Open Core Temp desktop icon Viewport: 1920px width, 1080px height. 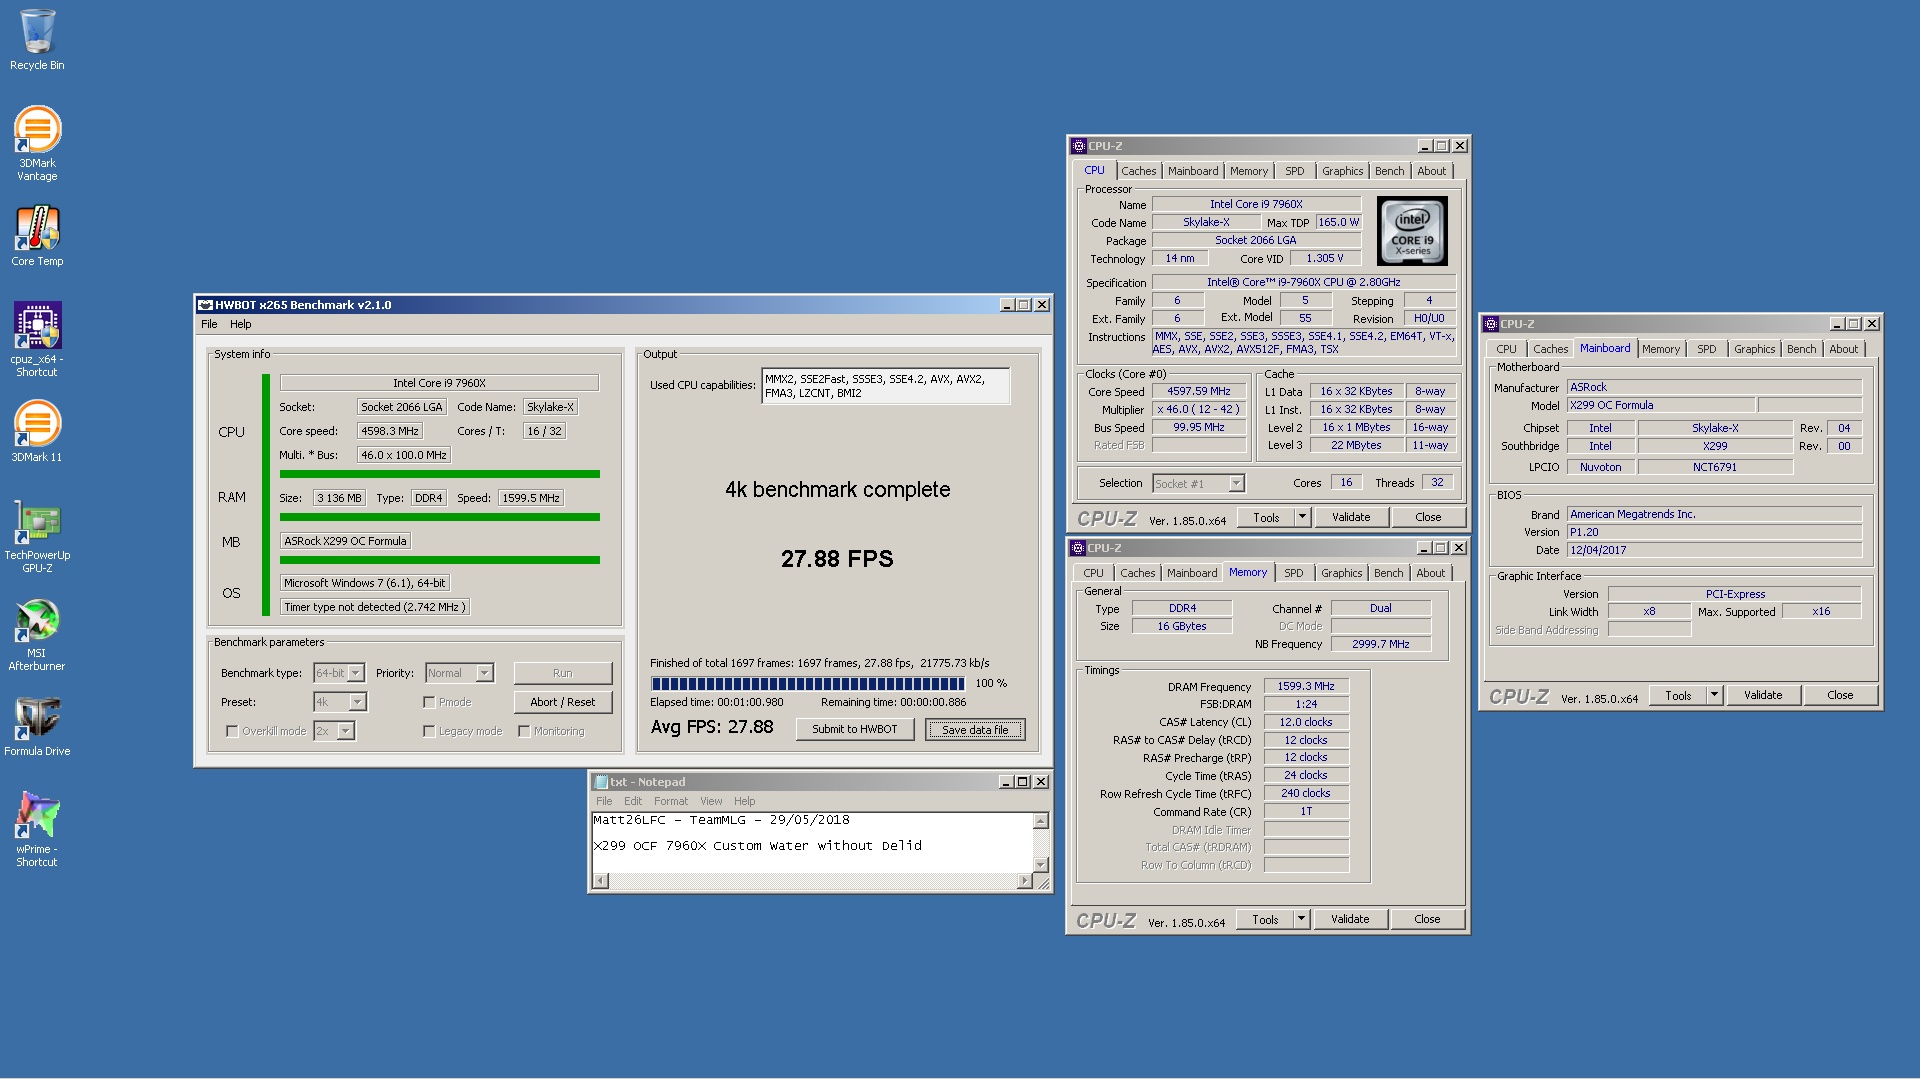[x=37, y=235]
